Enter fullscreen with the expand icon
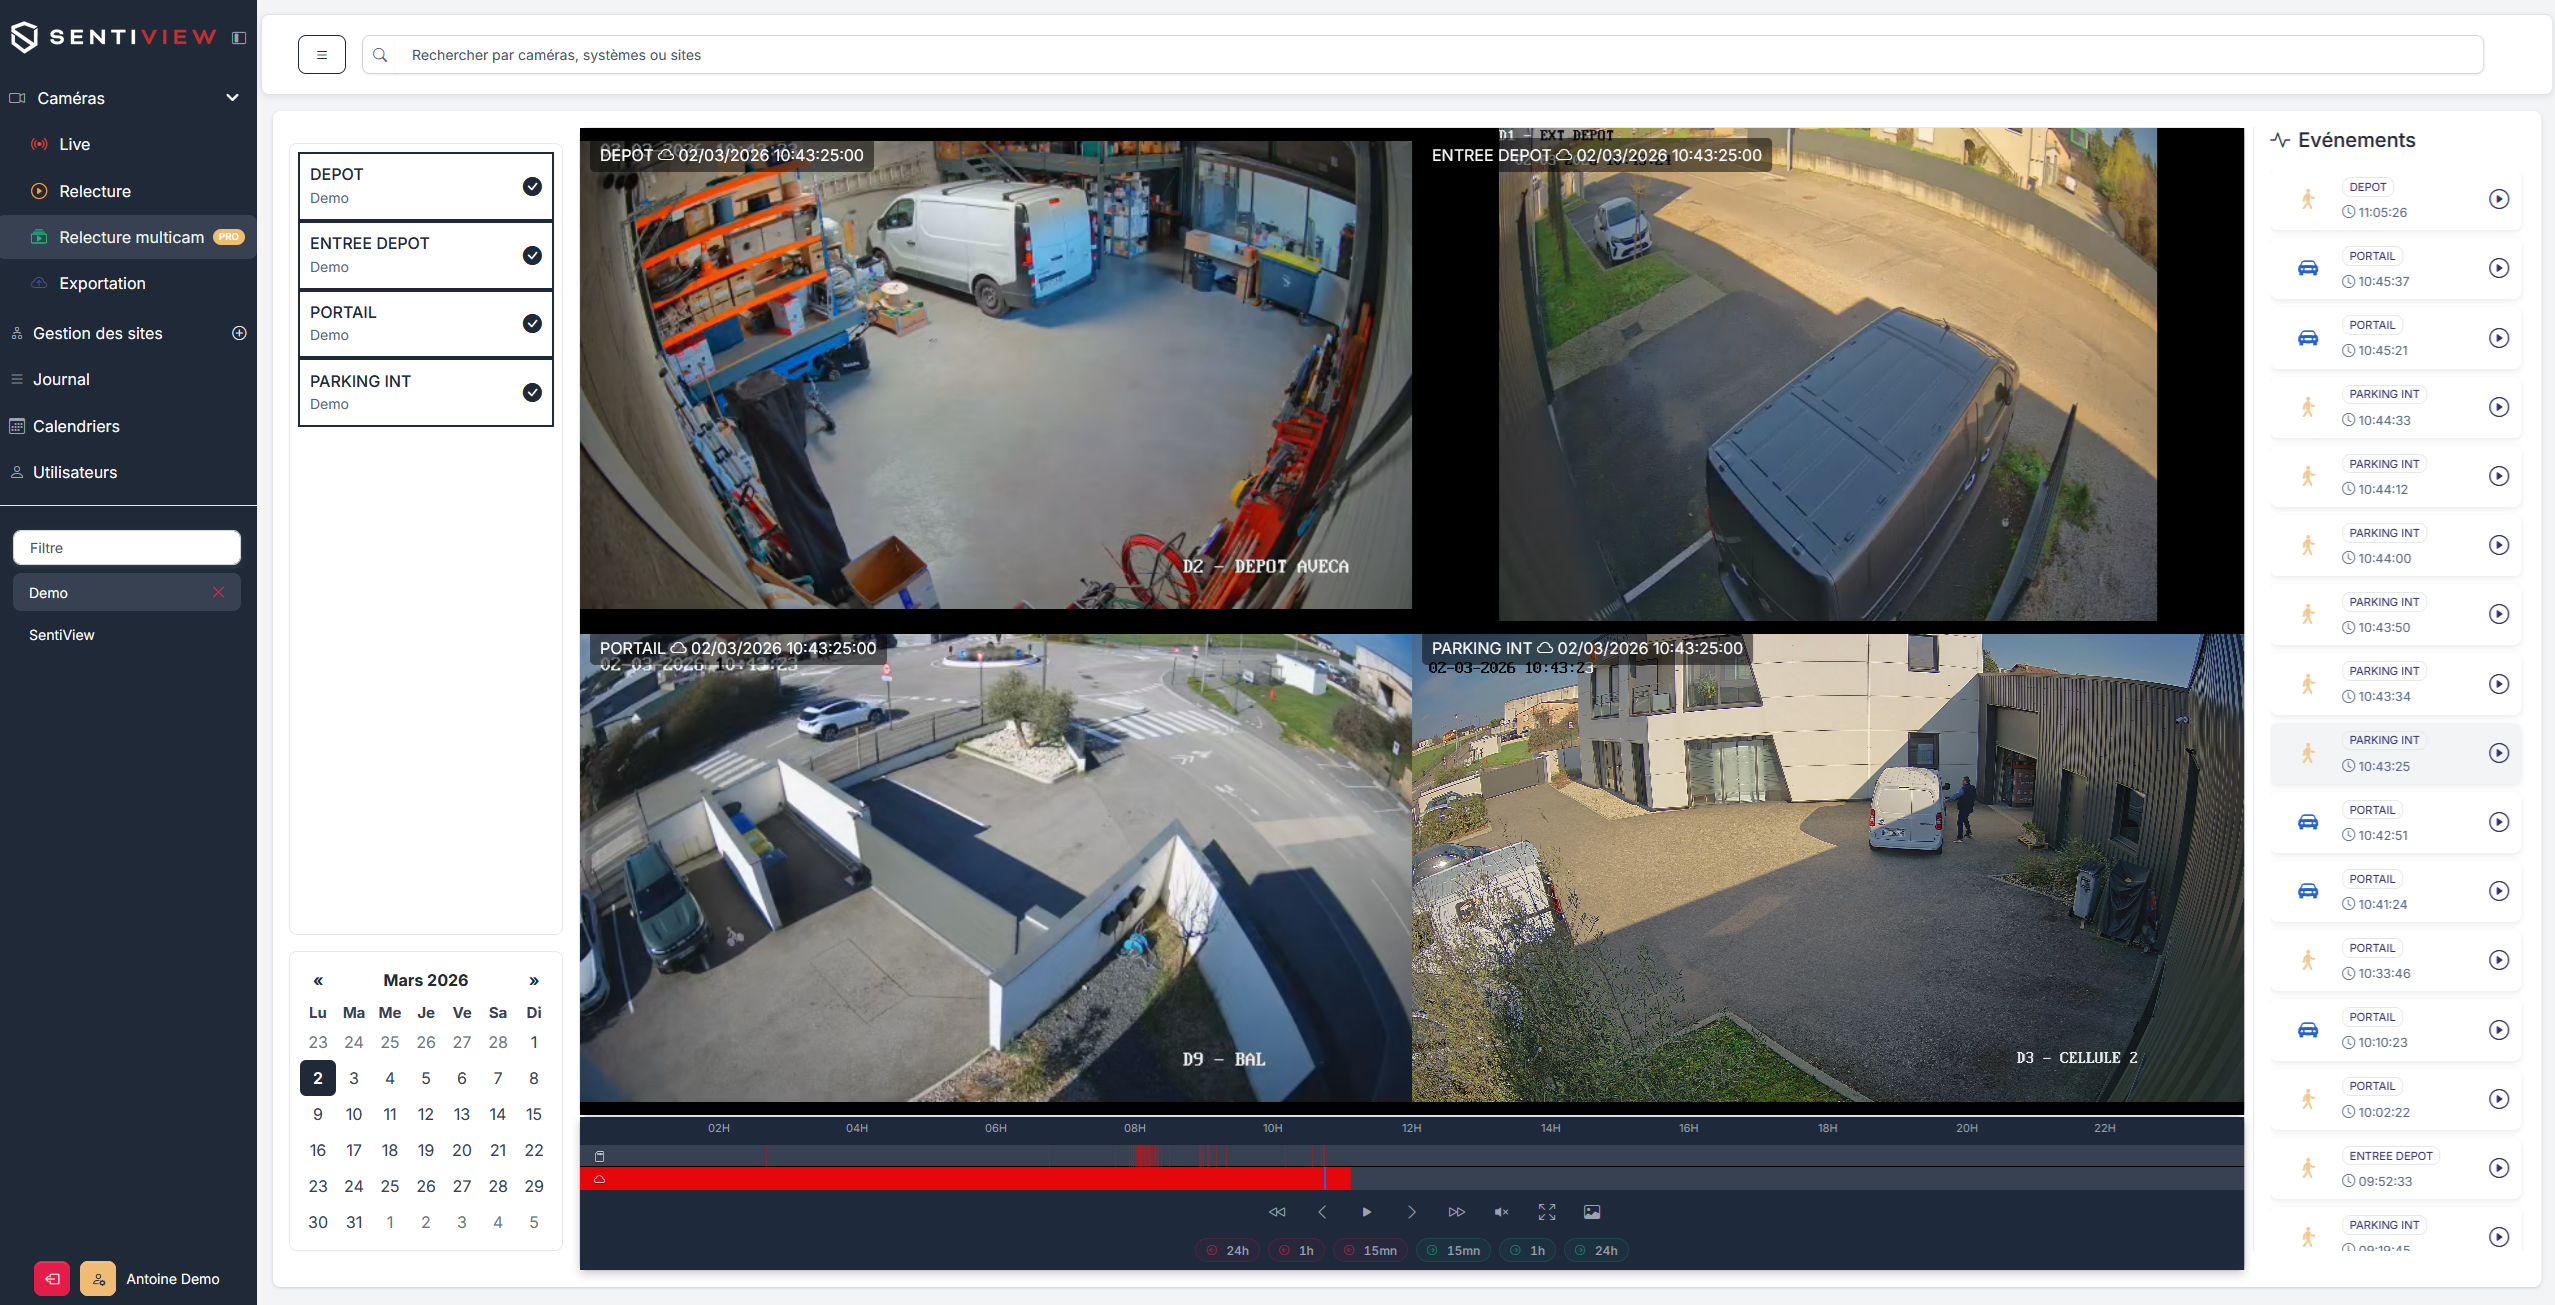The height and width of the screenshot is (1305, 2555). click(1546, 1211)
